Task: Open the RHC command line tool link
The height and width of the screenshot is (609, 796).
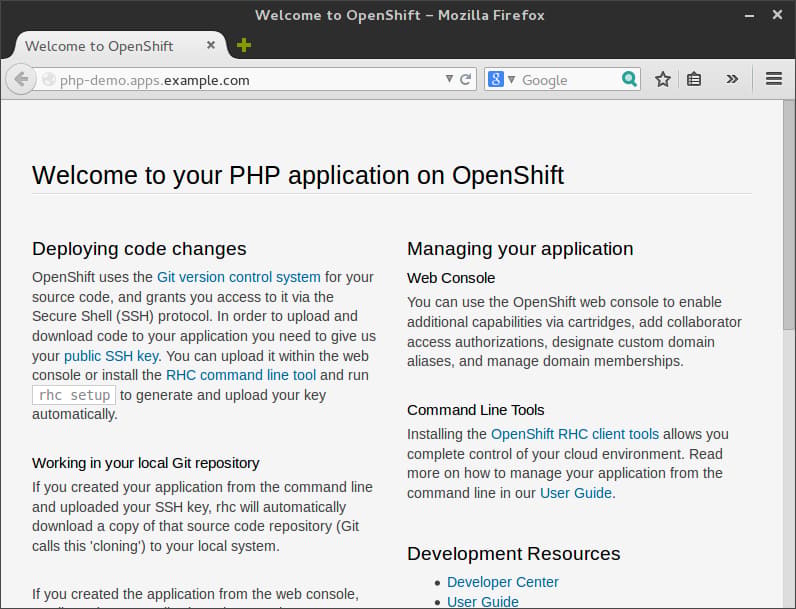Action: pos(241,375)
